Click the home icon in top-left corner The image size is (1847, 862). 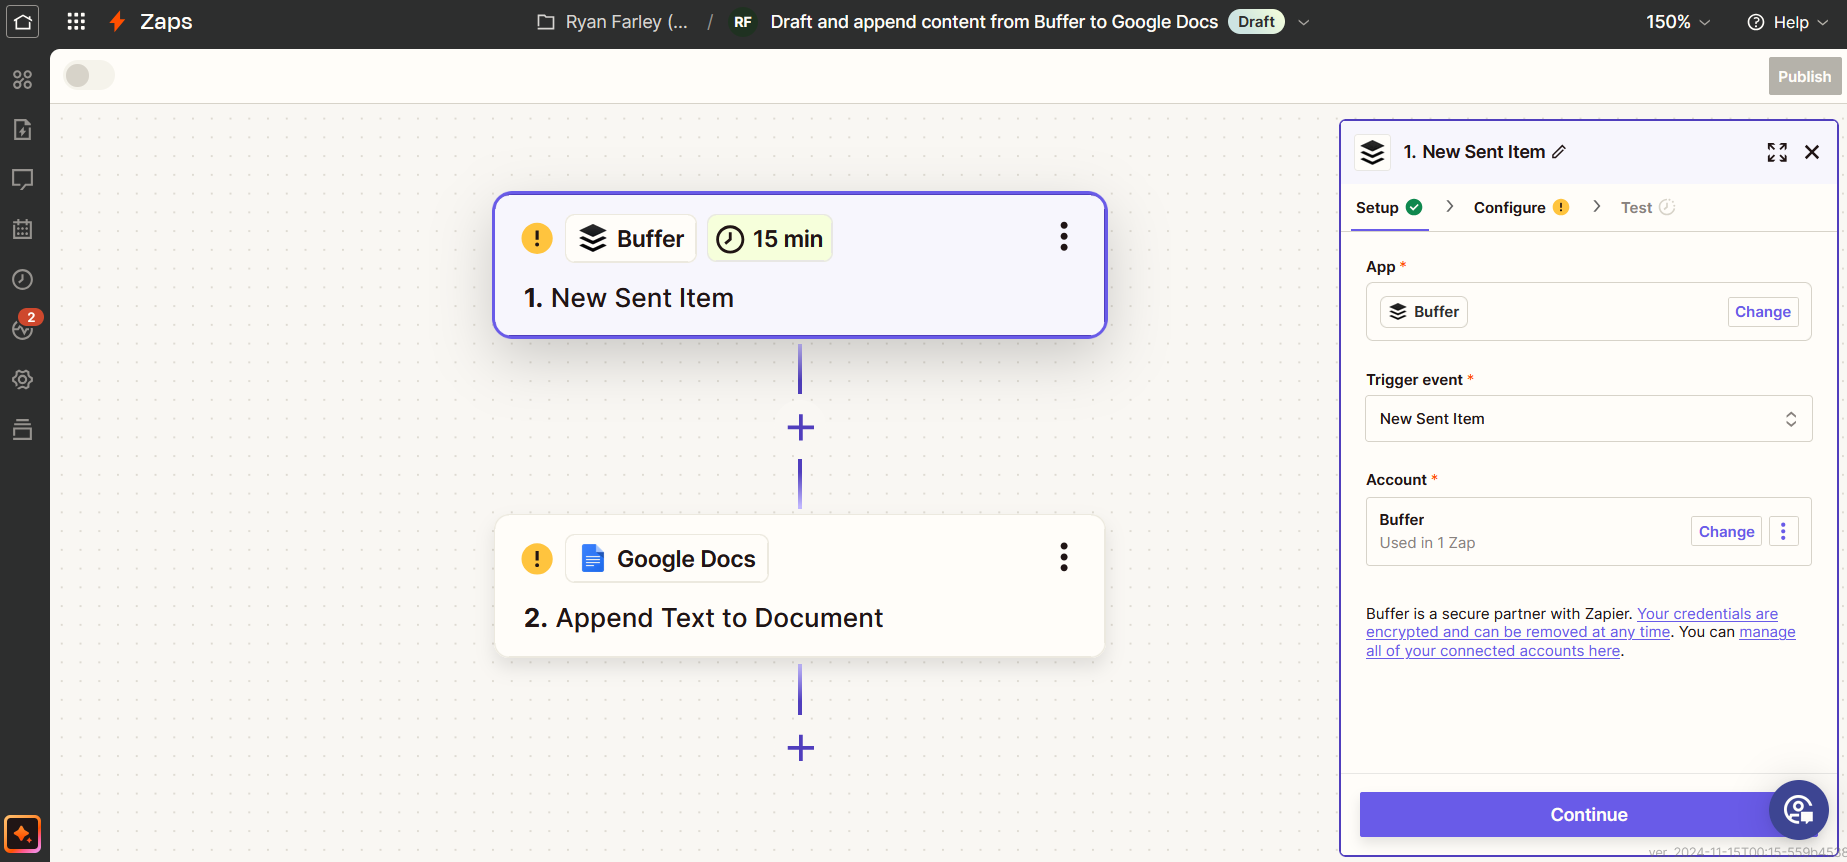(22, 22)
